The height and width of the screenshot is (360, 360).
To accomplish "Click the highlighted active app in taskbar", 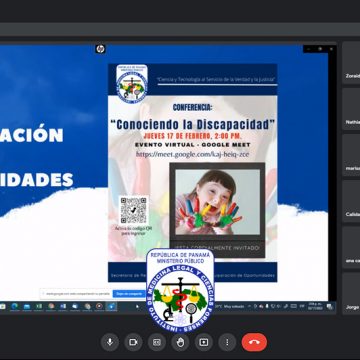I will click(111, 306).
